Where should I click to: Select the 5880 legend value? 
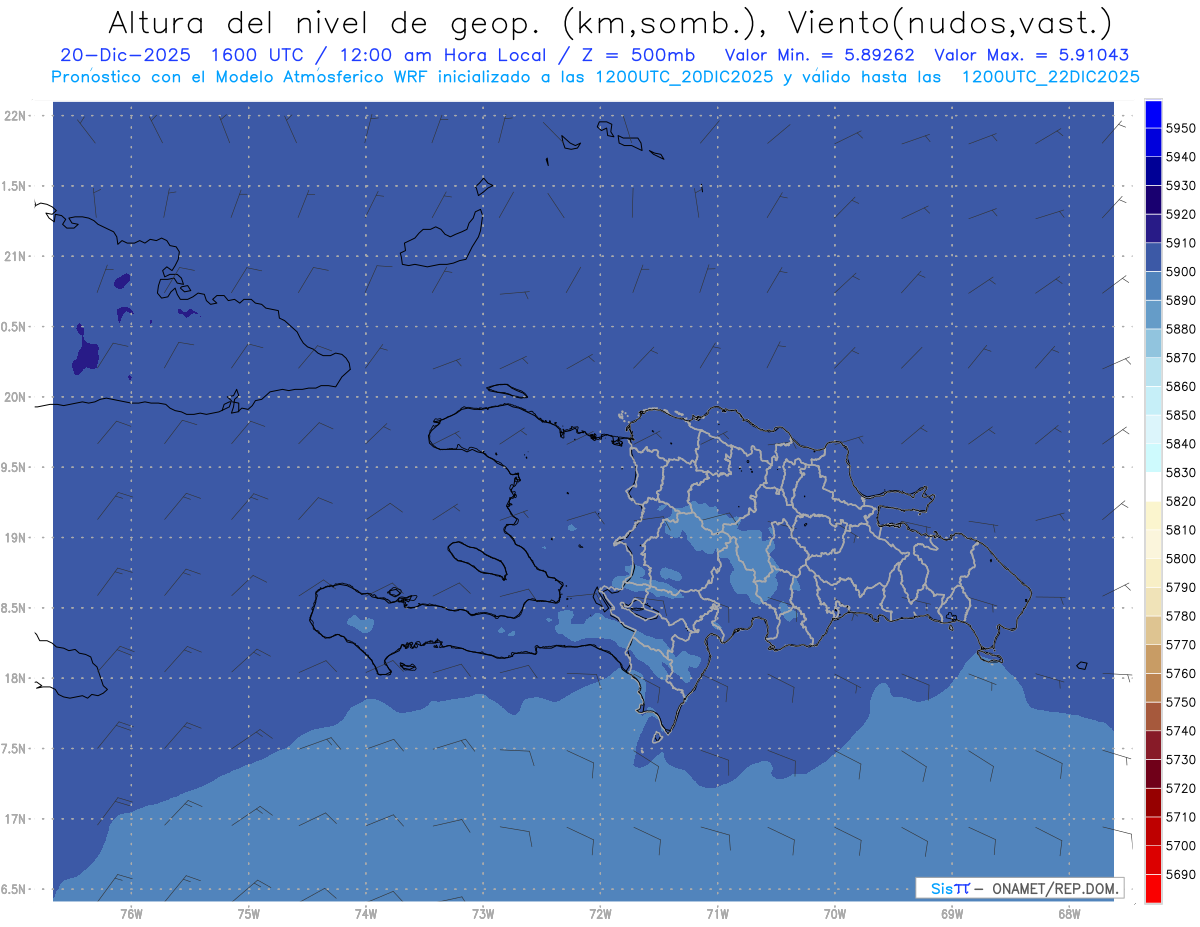tap(1181, 329)
